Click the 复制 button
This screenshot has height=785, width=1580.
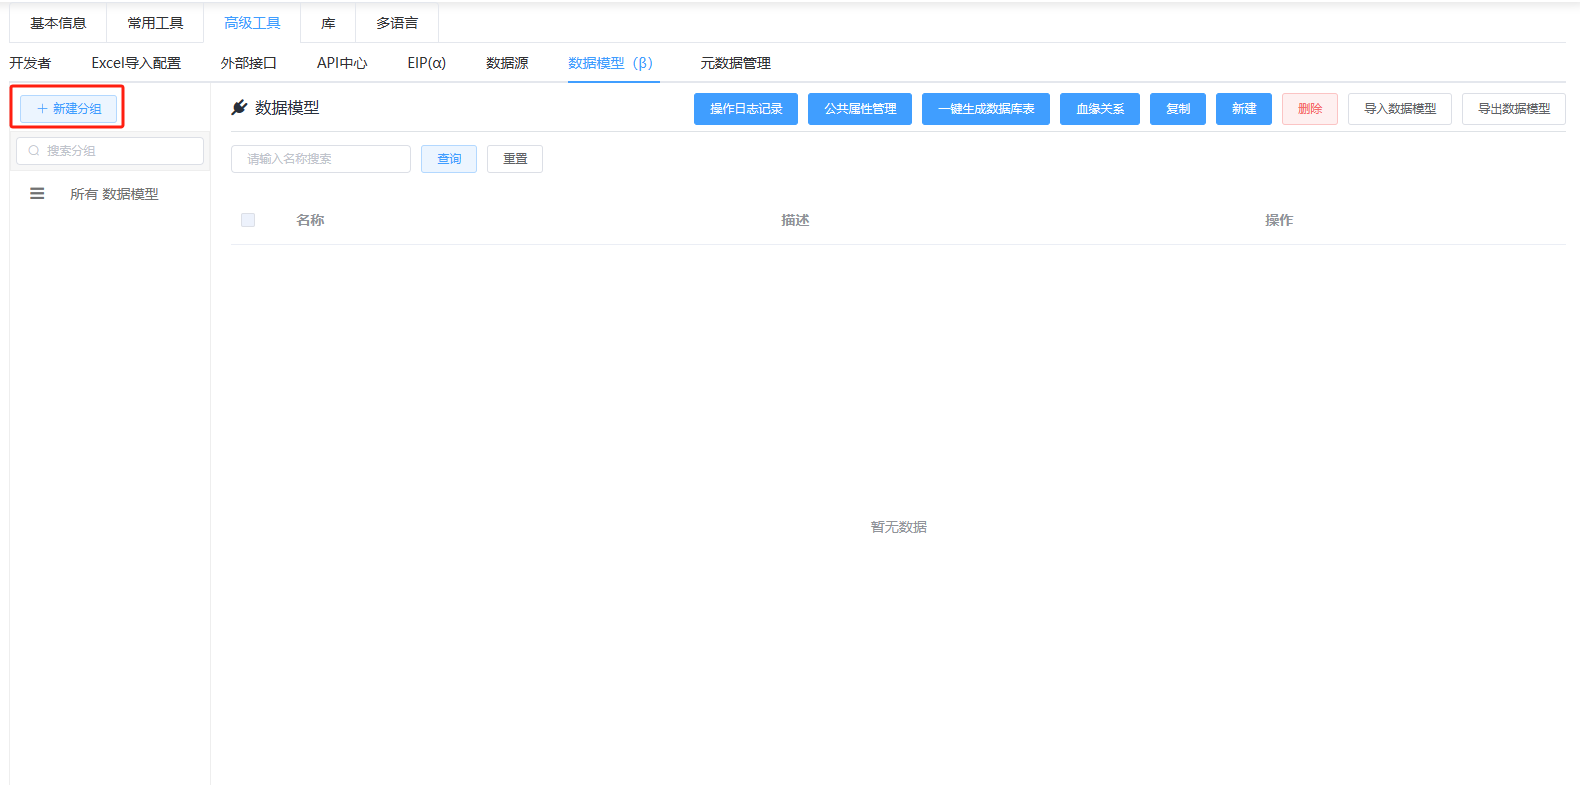tap(1178, 109)
